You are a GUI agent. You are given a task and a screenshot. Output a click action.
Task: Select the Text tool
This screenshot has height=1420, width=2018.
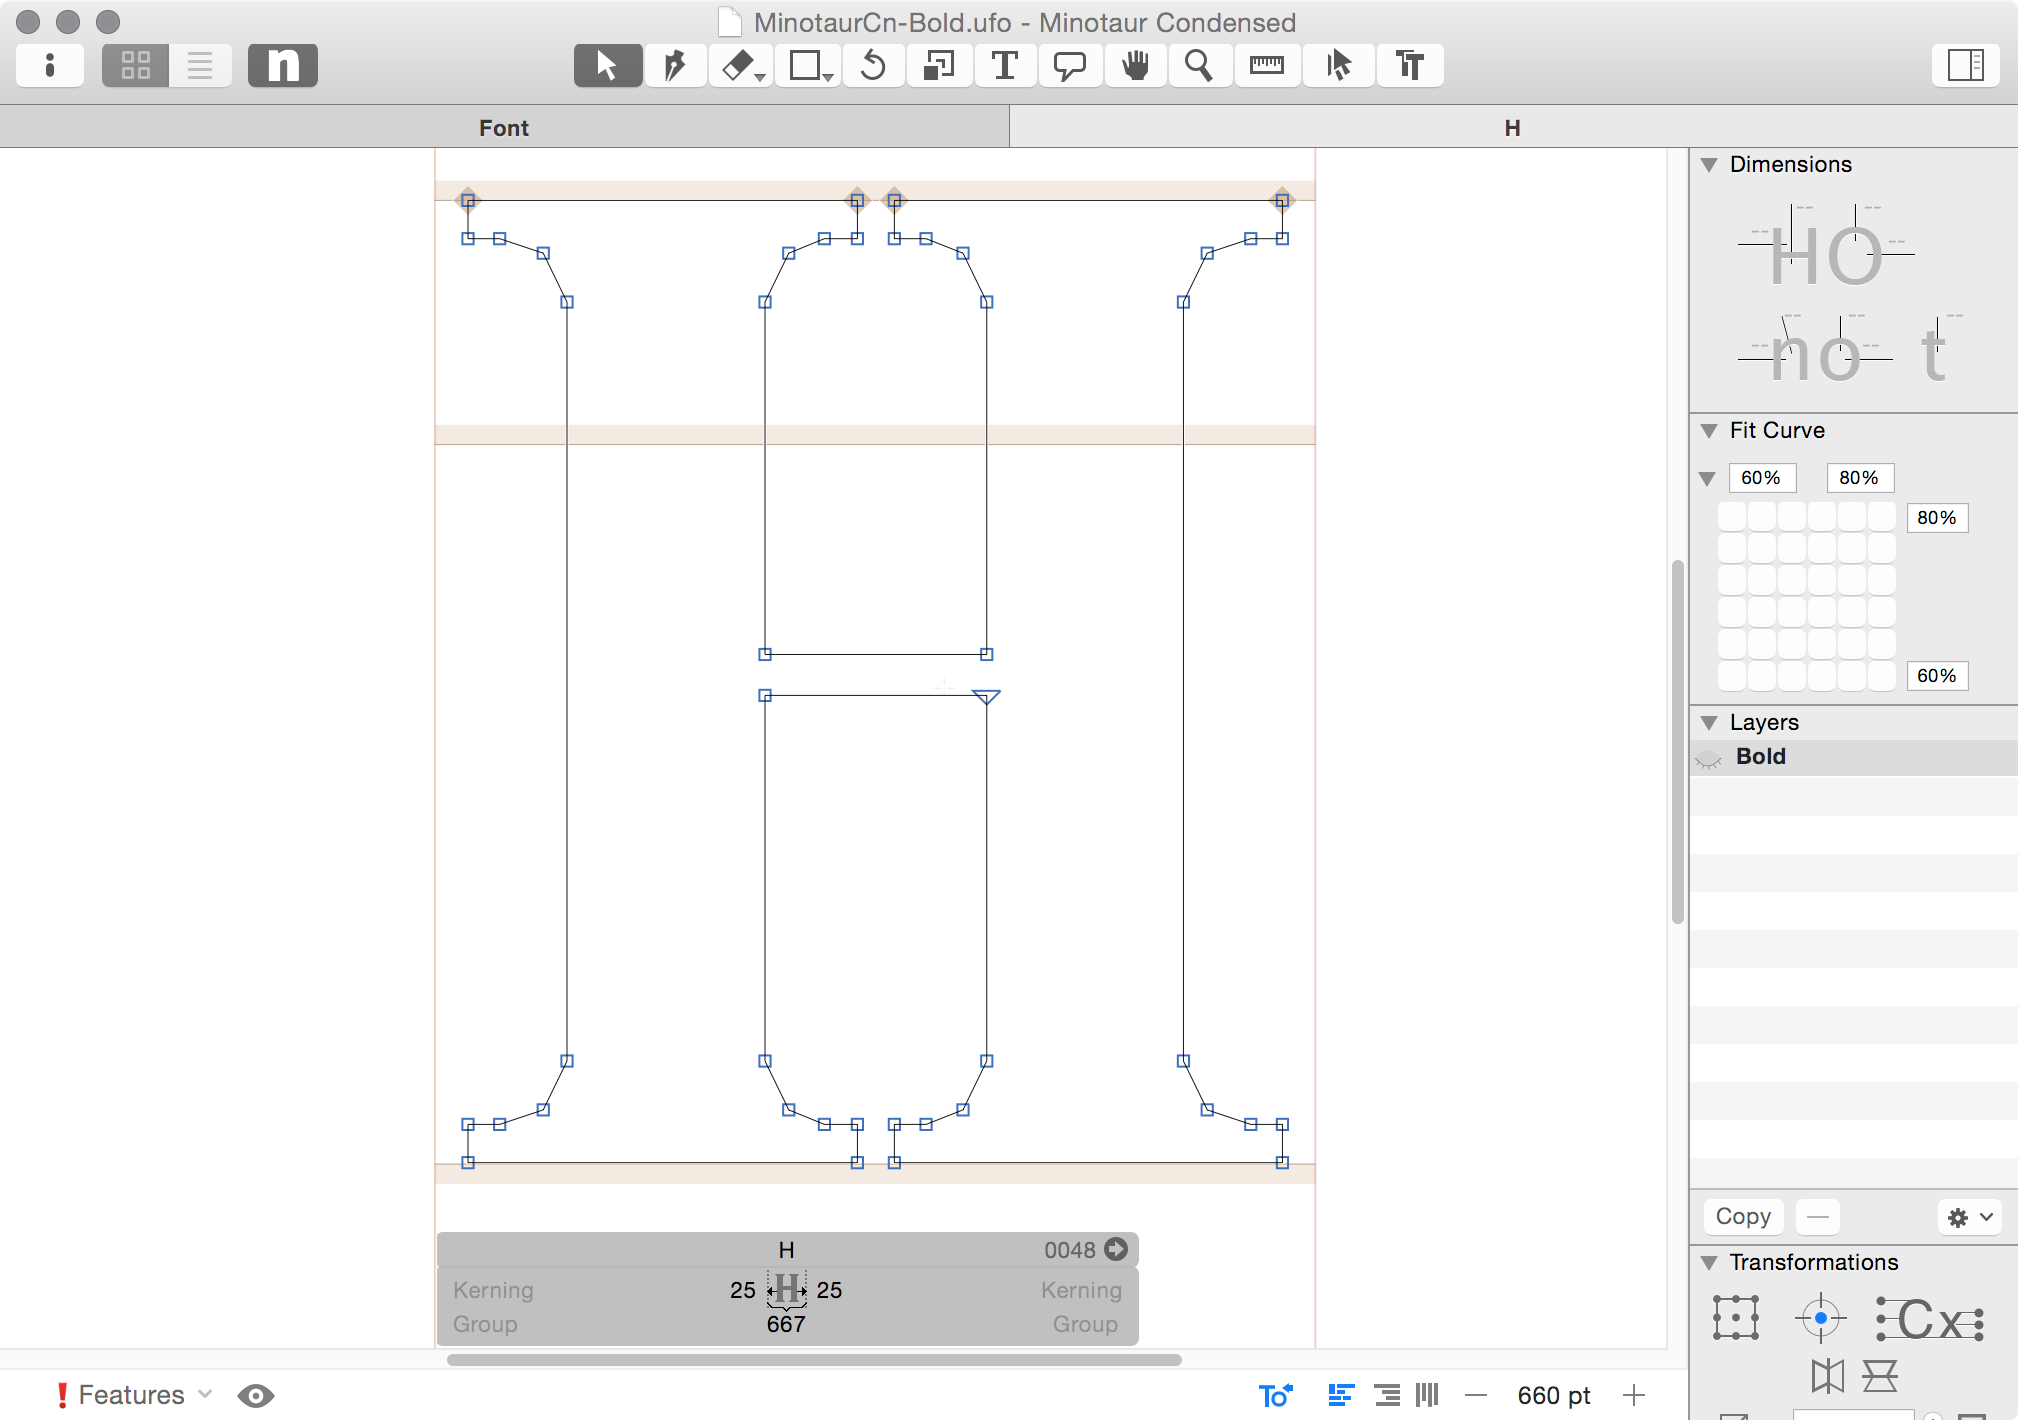point(1005,66)
